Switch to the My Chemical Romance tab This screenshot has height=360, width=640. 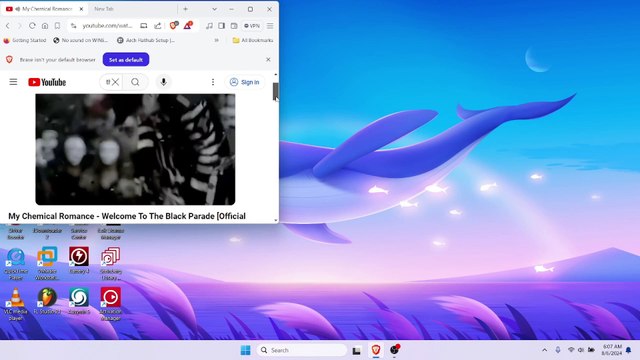45,9
